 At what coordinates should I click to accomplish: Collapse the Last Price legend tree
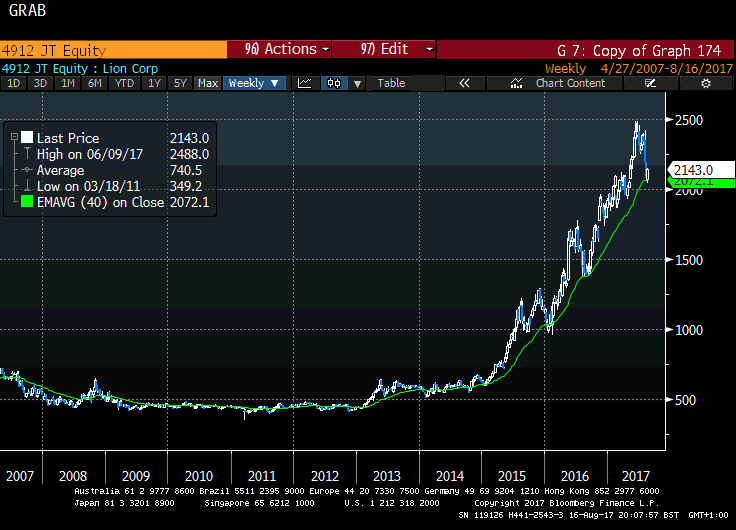[x=12, y=137]
